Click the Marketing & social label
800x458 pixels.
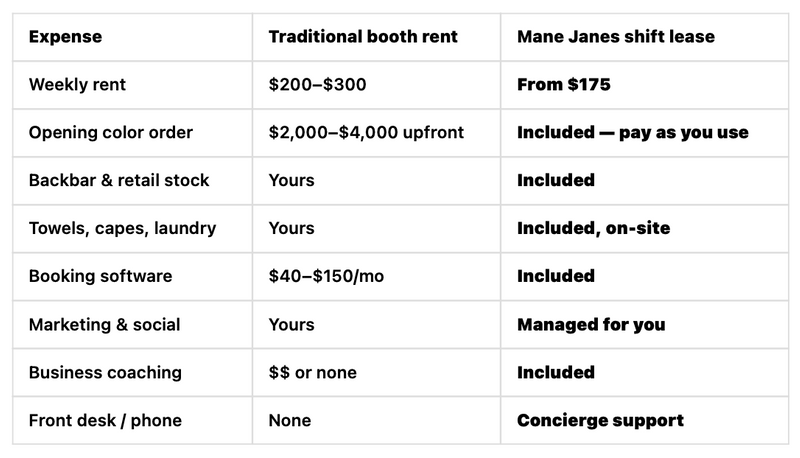click(x=105, y=325)
